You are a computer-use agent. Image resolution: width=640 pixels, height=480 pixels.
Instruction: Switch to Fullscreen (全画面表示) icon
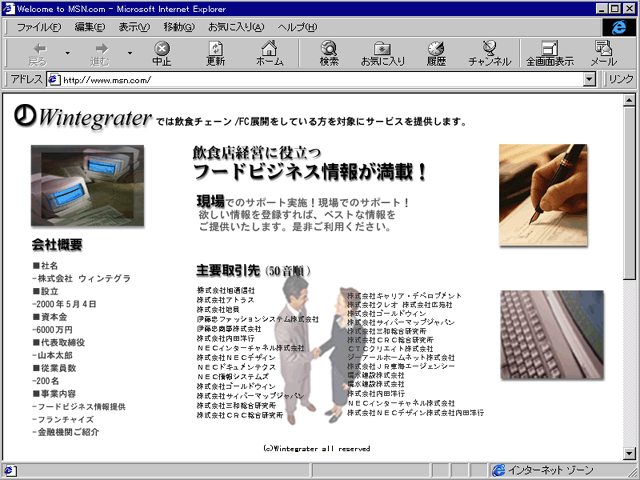point(550,52)
